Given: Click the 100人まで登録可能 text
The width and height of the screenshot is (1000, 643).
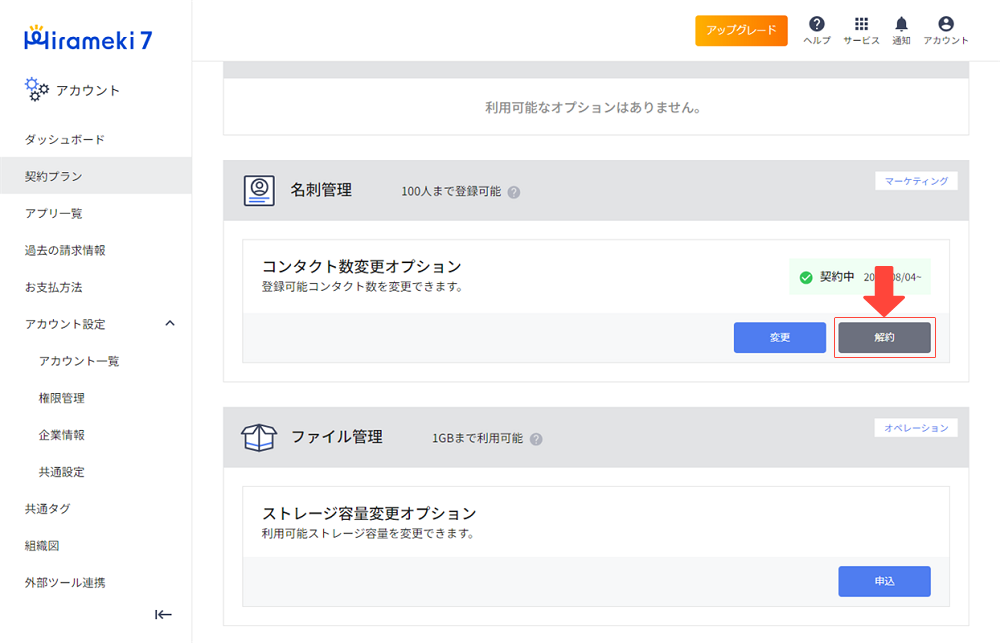Looking at the screenshot, I should (x=451, y=191).
